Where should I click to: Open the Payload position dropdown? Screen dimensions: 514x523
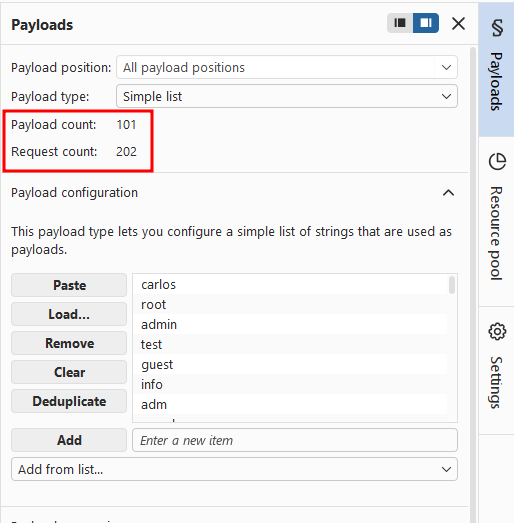287,67
